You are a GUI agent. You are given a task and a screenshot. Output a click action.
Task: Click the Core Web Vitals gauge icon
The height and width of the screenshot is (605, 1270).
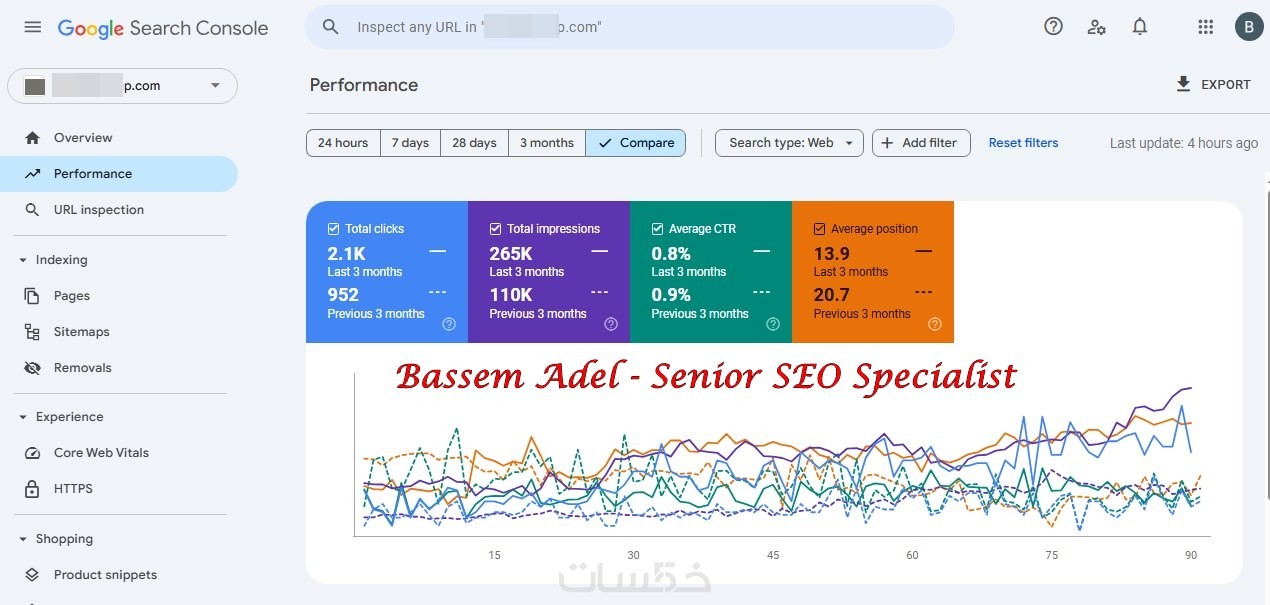point(33,453)
